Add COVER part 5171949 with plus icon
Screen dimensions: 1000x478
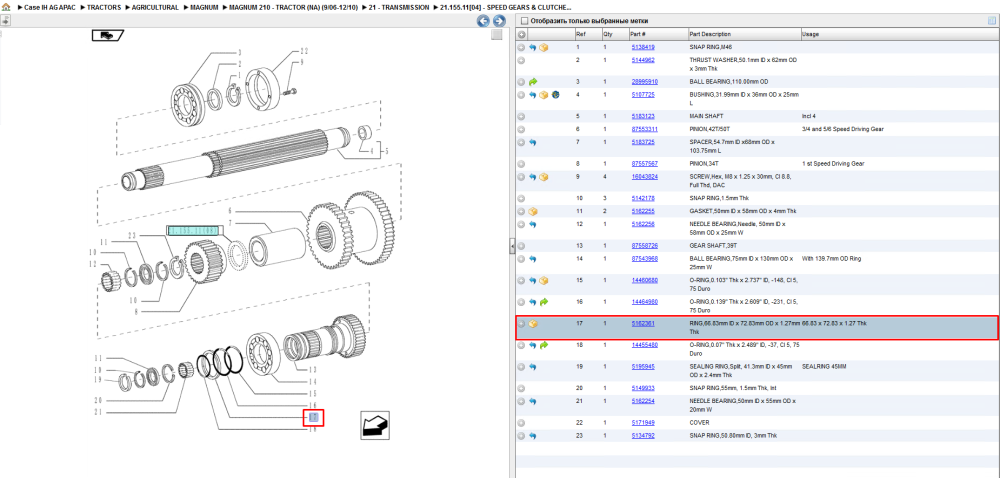[x=521, y=423]
